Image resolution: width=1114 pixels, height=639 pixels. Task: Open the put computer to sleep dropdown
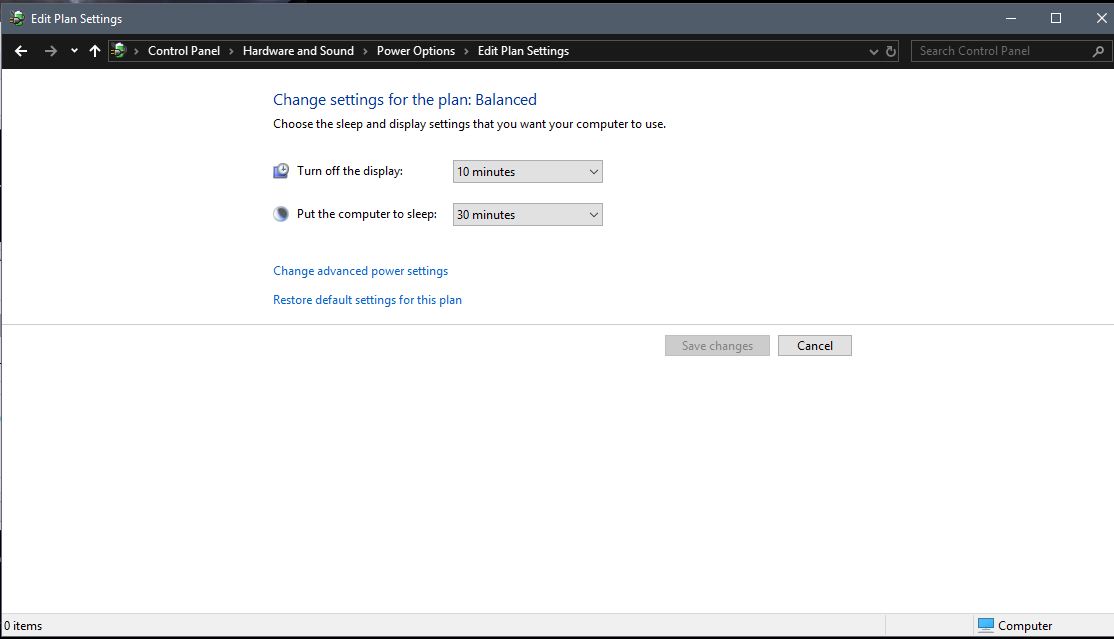[527, 214]
